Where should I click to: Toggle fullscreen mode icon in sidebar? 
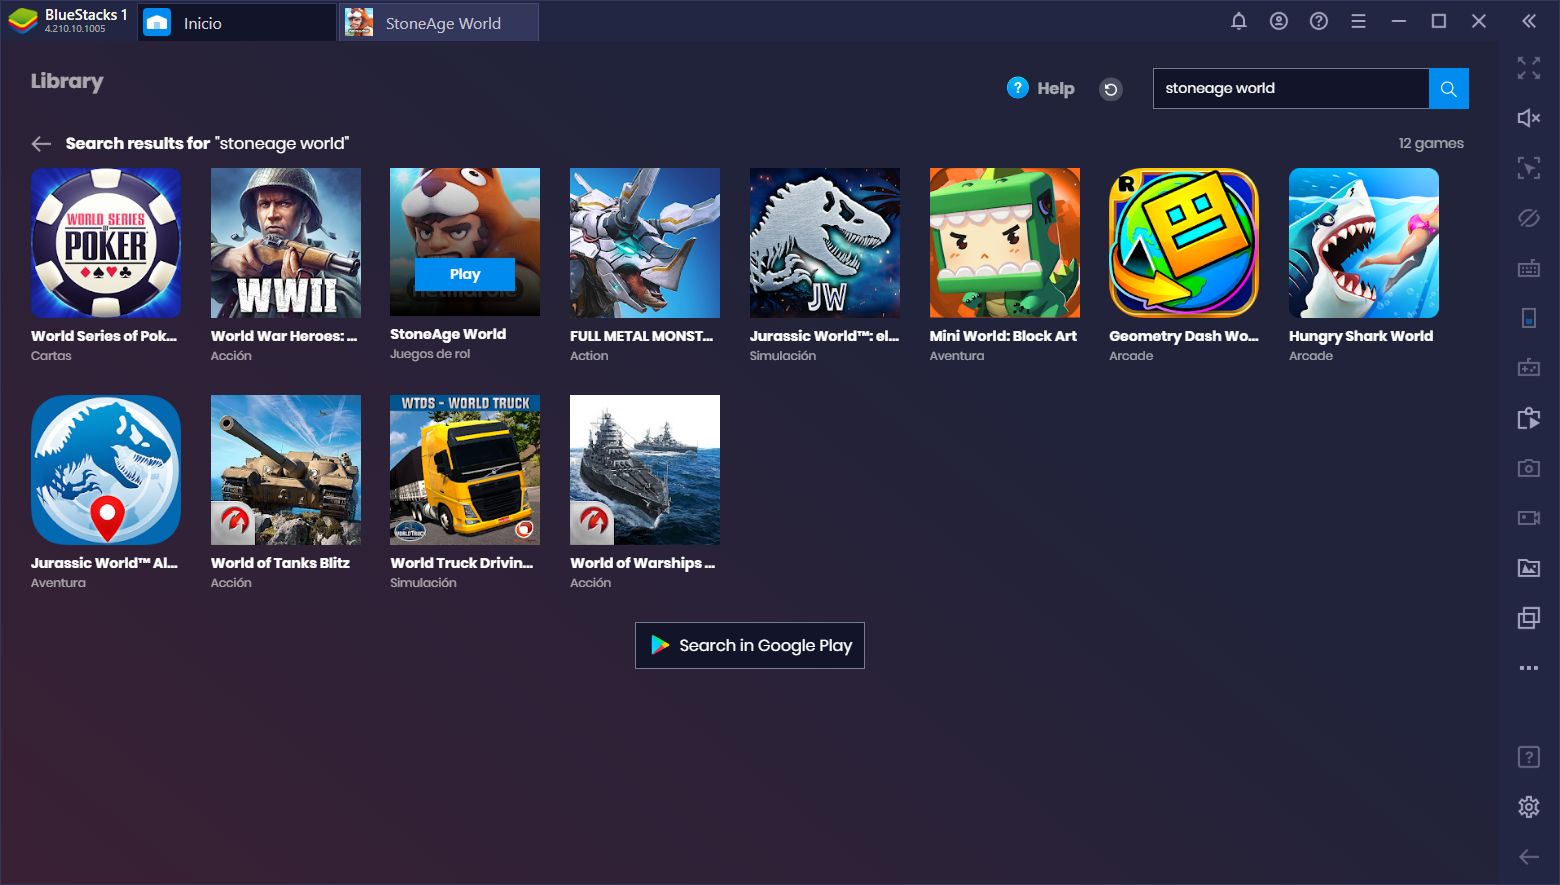coord(1529,68)
